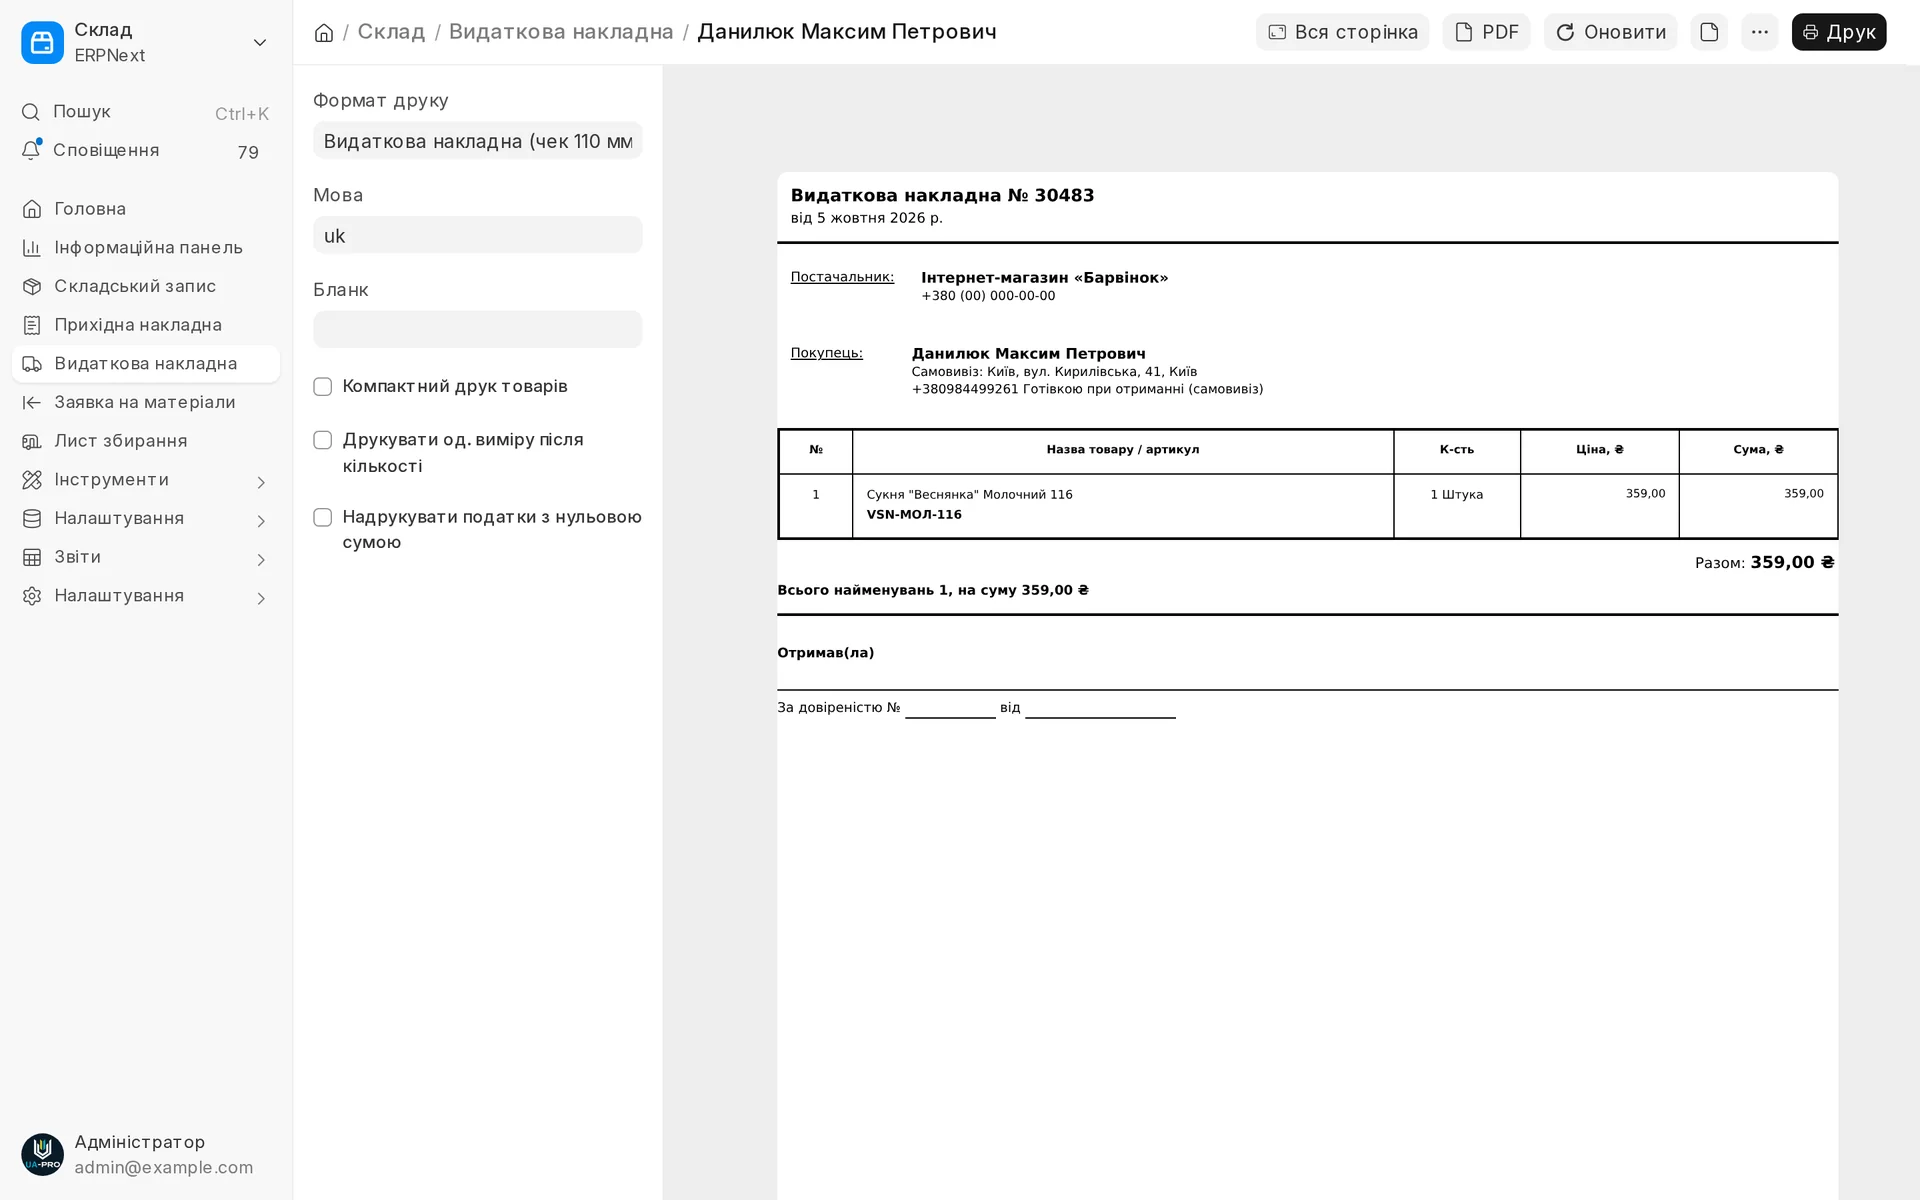Open the Склад workspace switcher chevron
Screen dimensions: 1920x1200
(x=260, y=42)
